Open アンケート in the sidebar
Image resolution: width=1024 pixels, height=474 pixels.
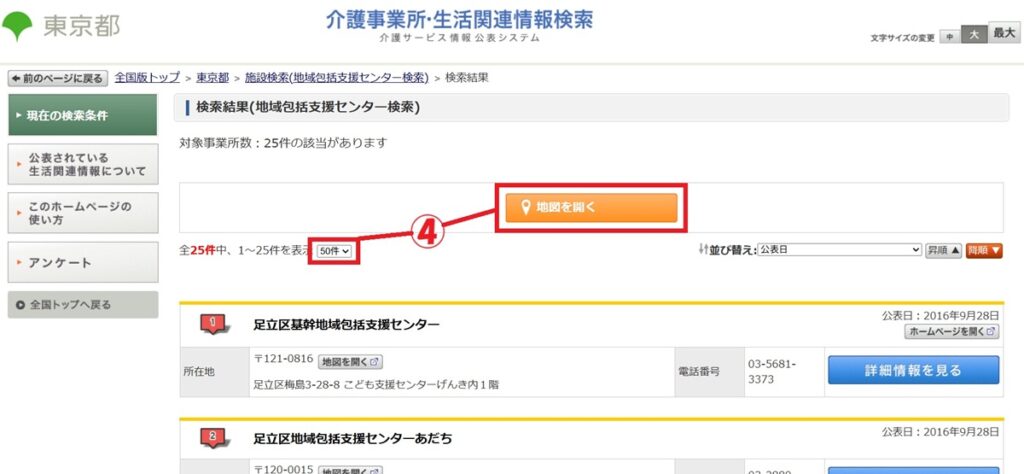83,262
